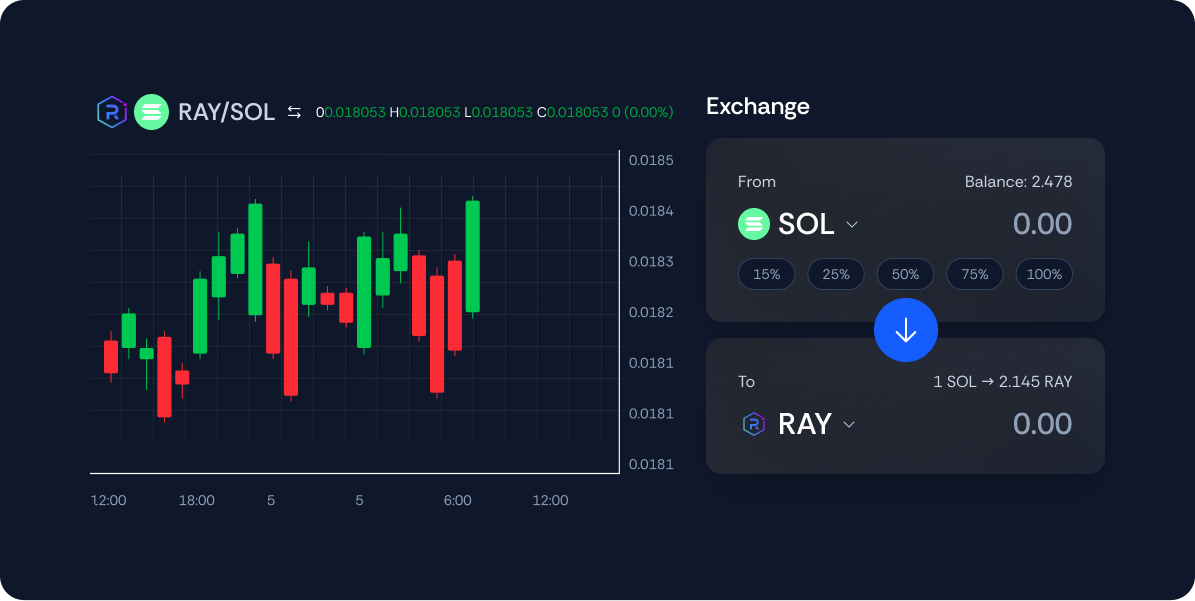Choose the 75% amount button

pos(975,274)
